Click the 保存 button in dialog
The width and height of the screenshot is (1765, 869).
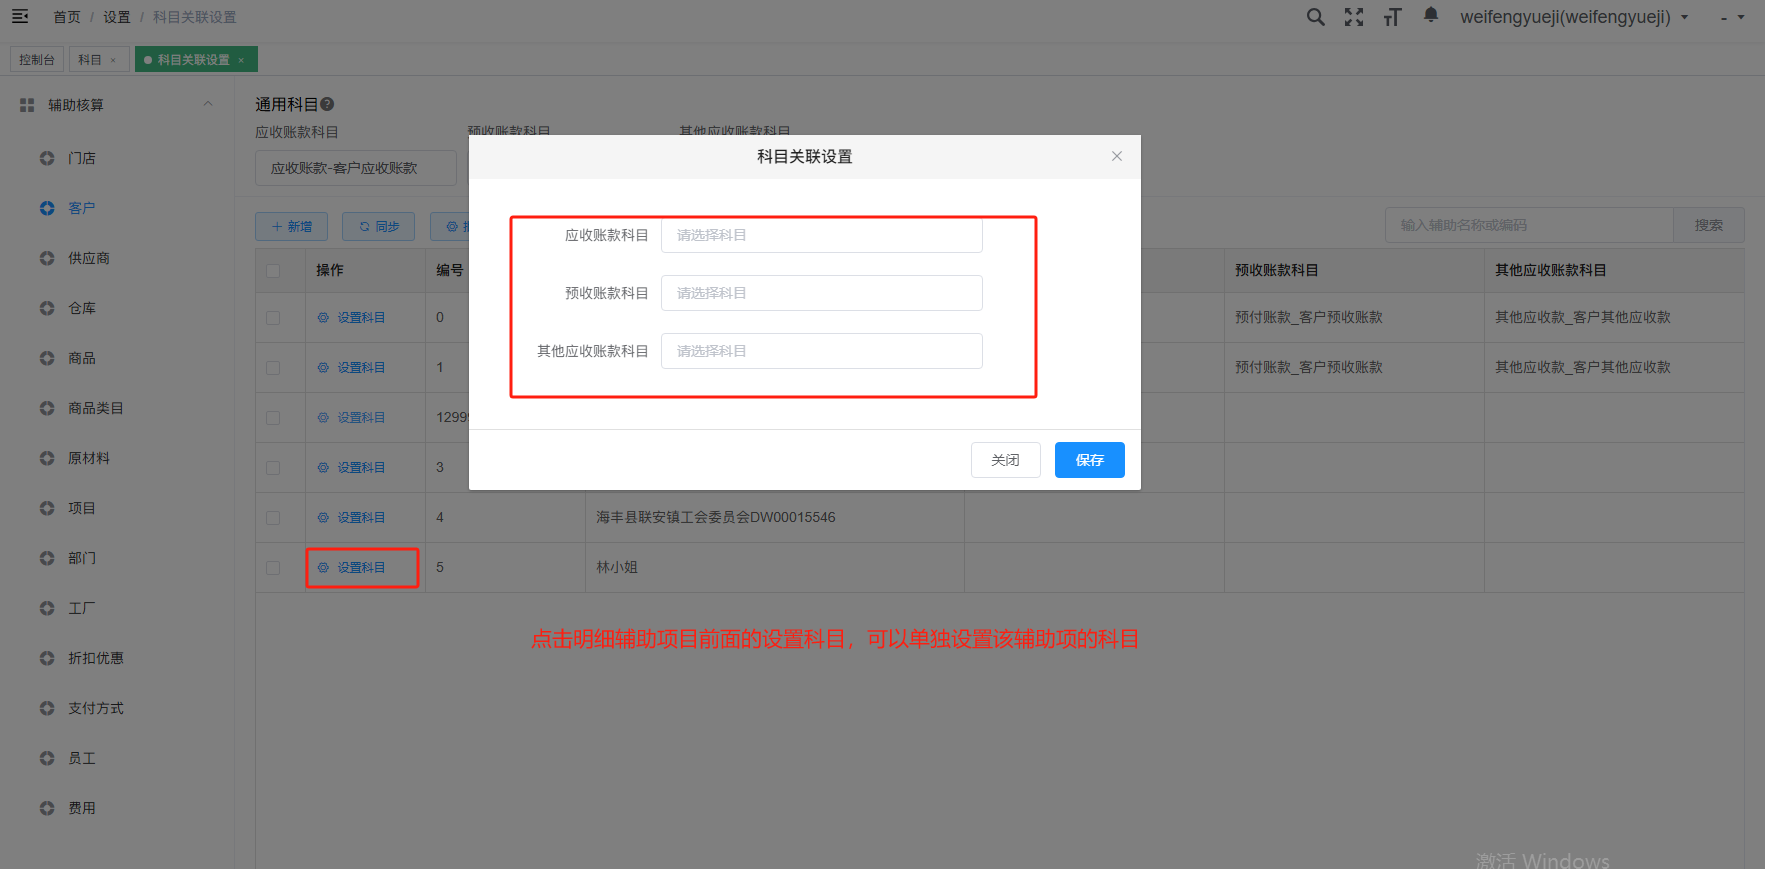(x=1090, y=460)
